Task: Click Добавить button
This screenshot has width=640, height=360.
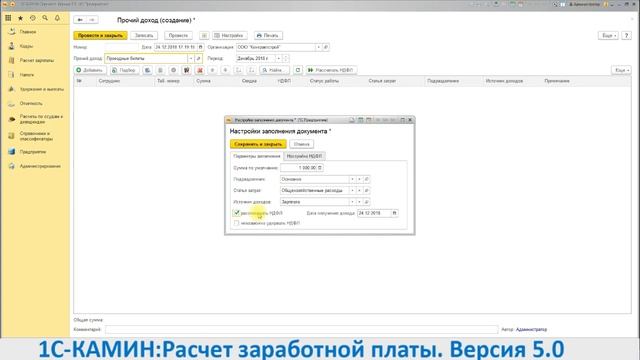Action: click(x=90, y=70)
